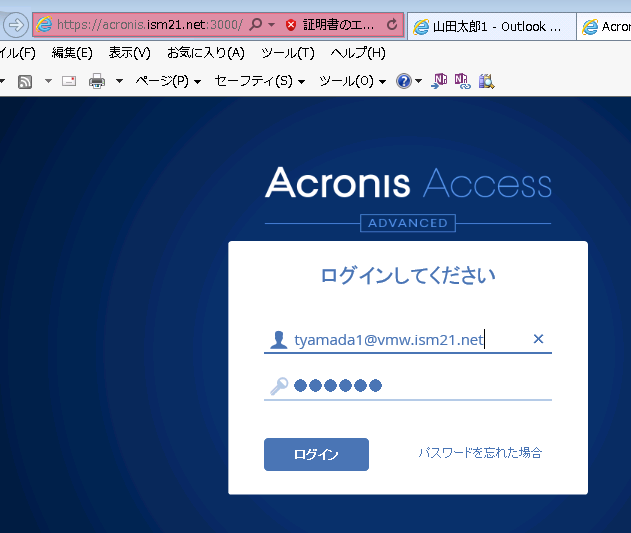Open the セーフティ(S) dropdown menu

point(259,81)
